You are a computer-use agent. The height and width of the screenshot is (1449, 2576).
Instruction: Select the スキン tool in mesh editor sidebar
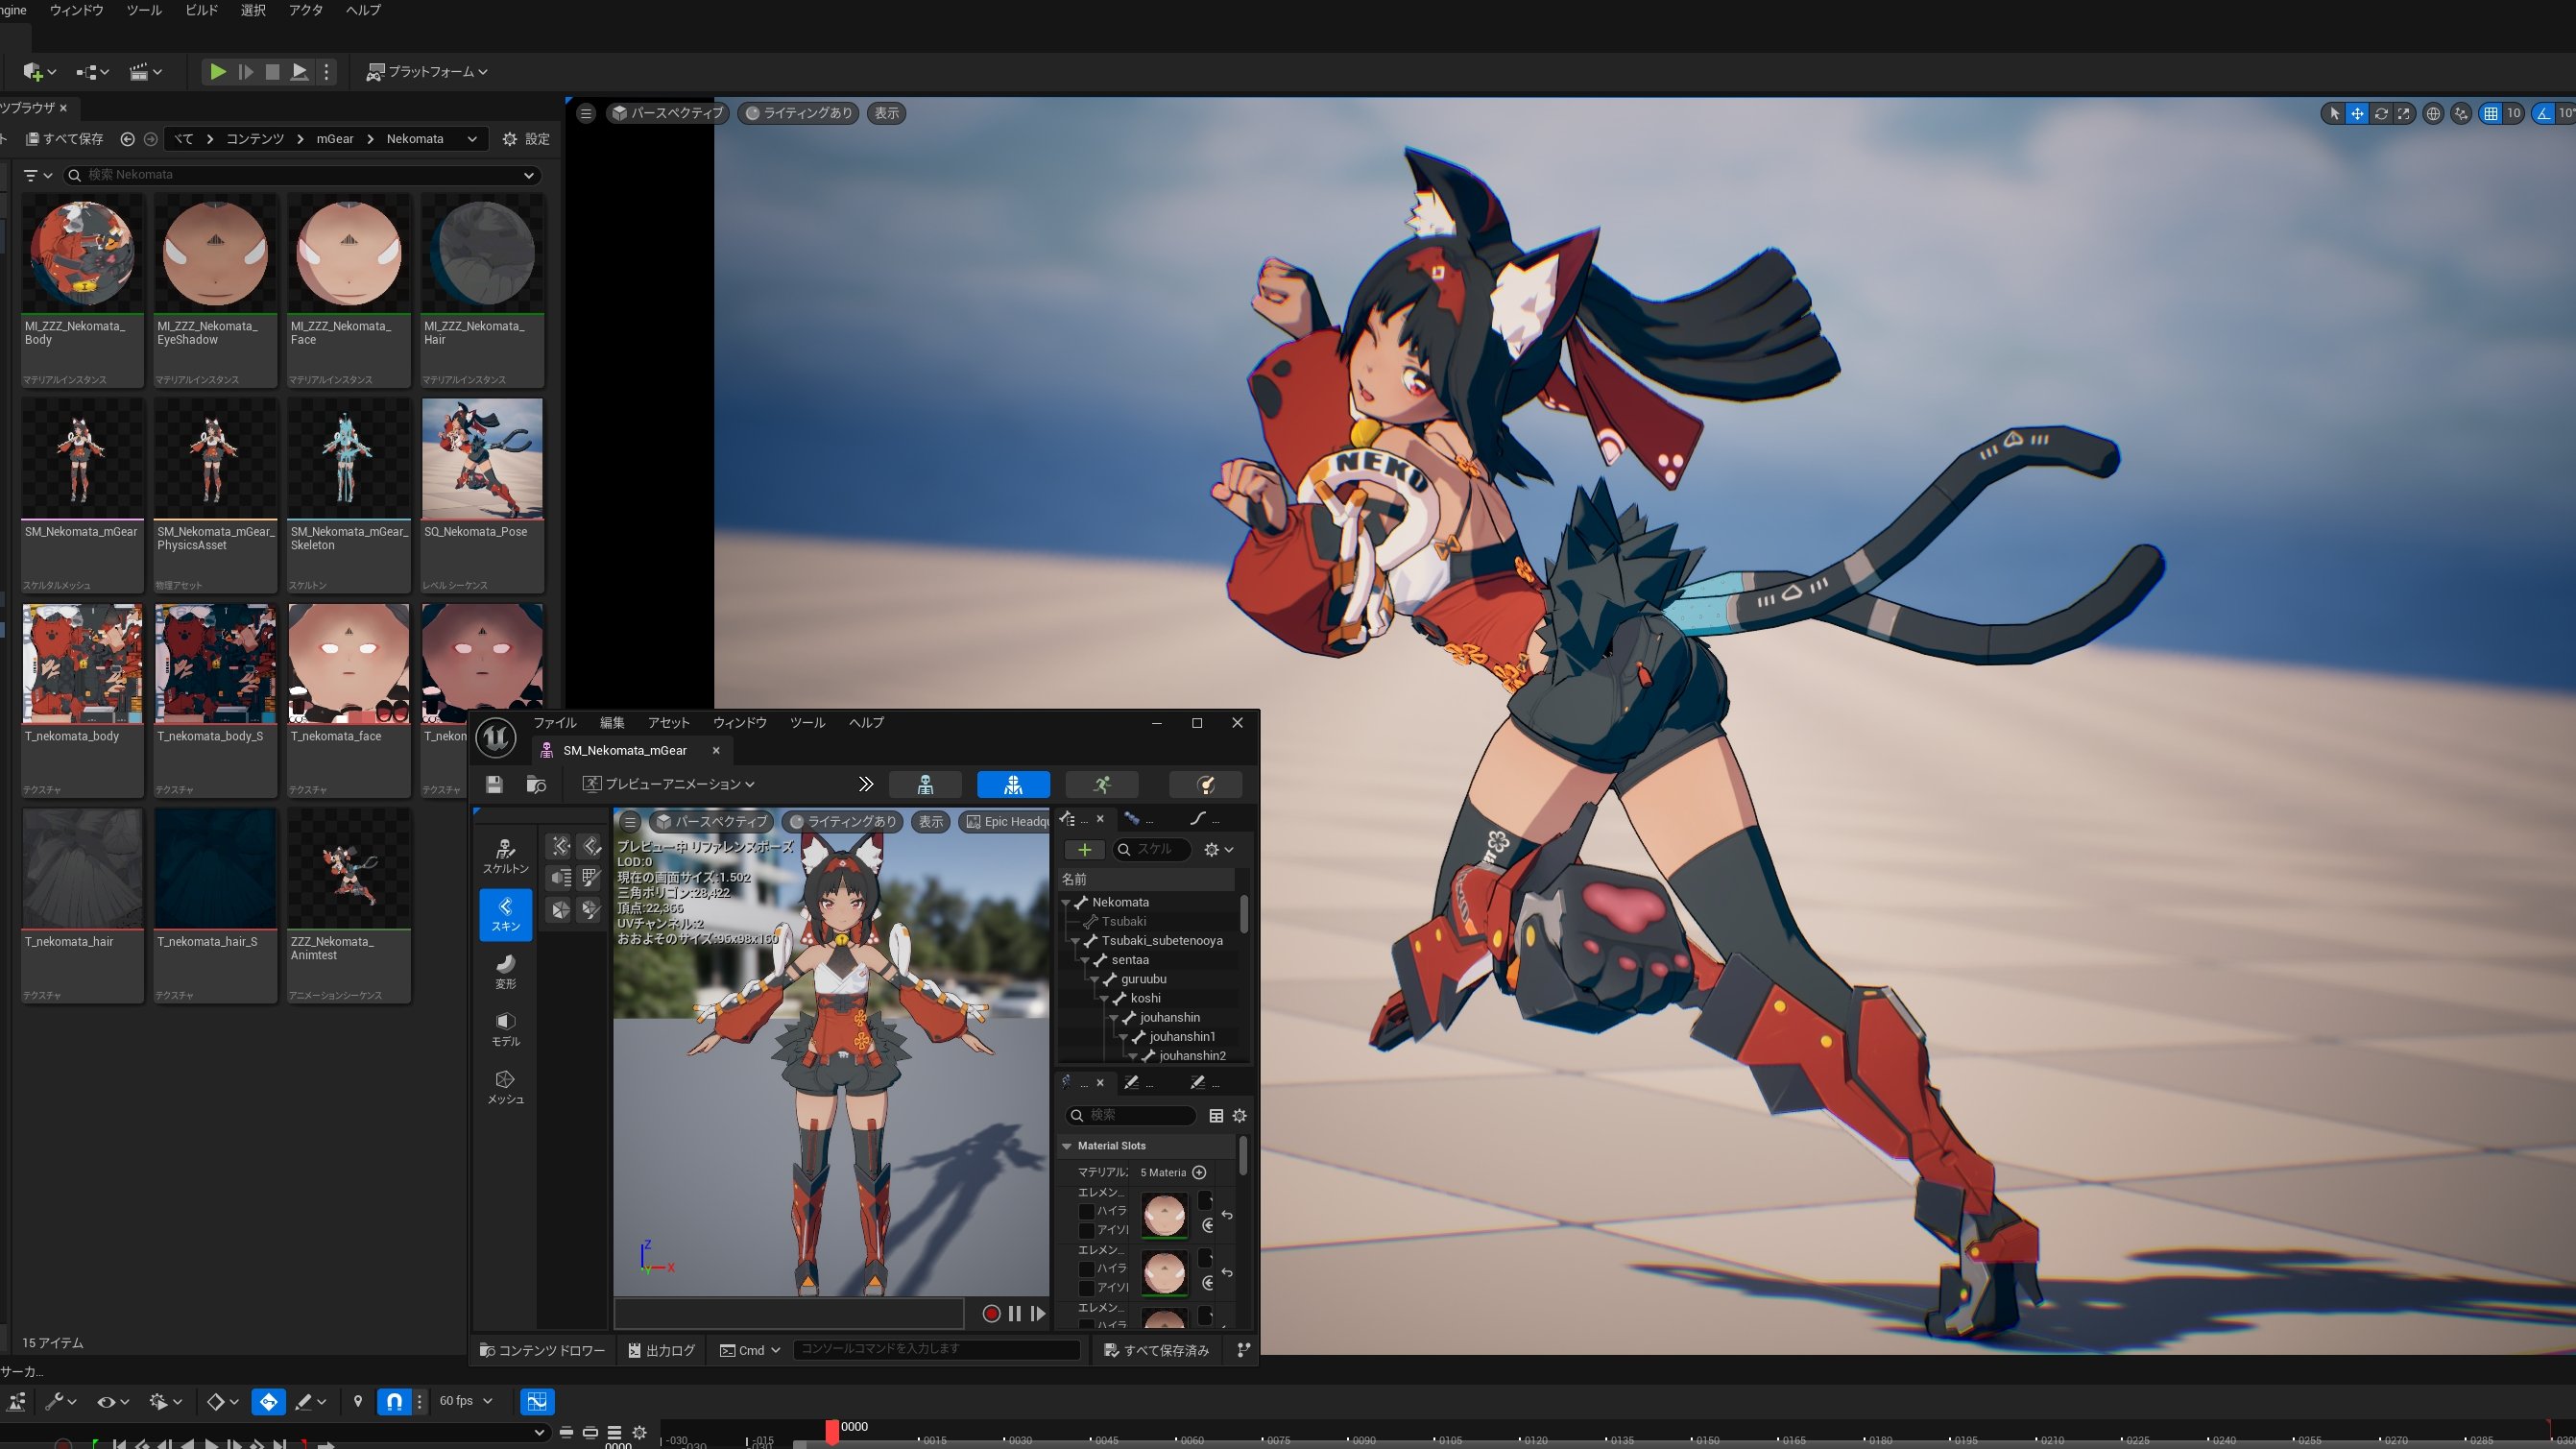pos(506,914)
